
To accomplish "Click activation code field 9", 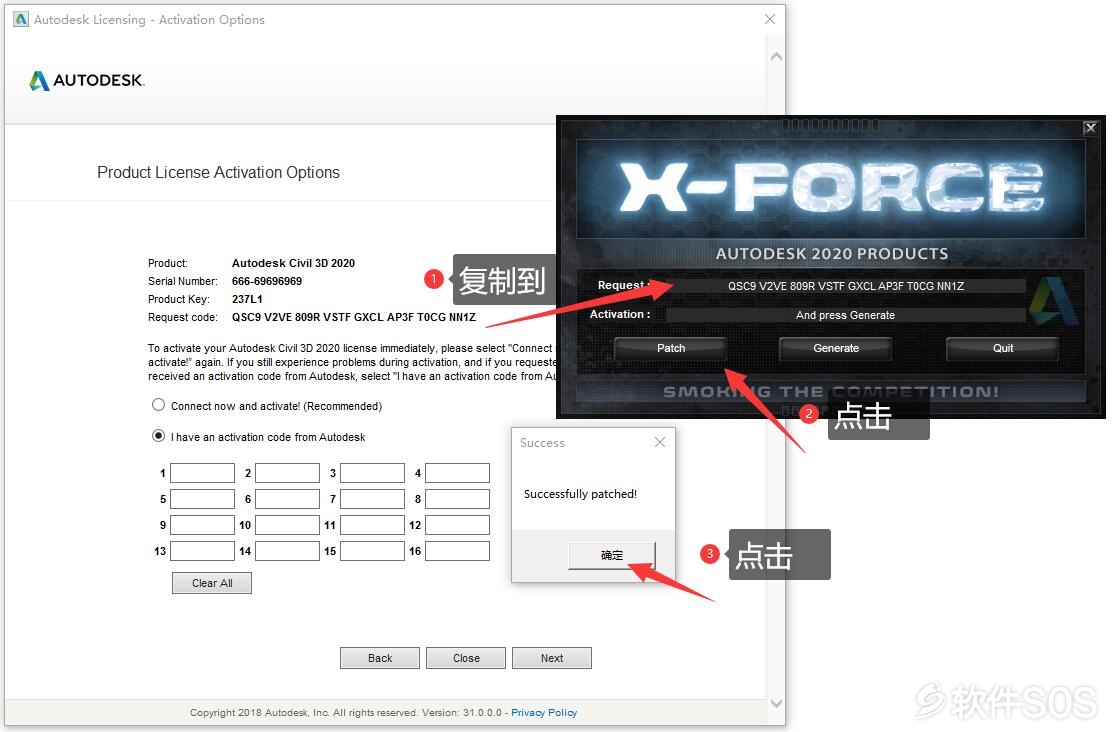I will tap(202, 525).
